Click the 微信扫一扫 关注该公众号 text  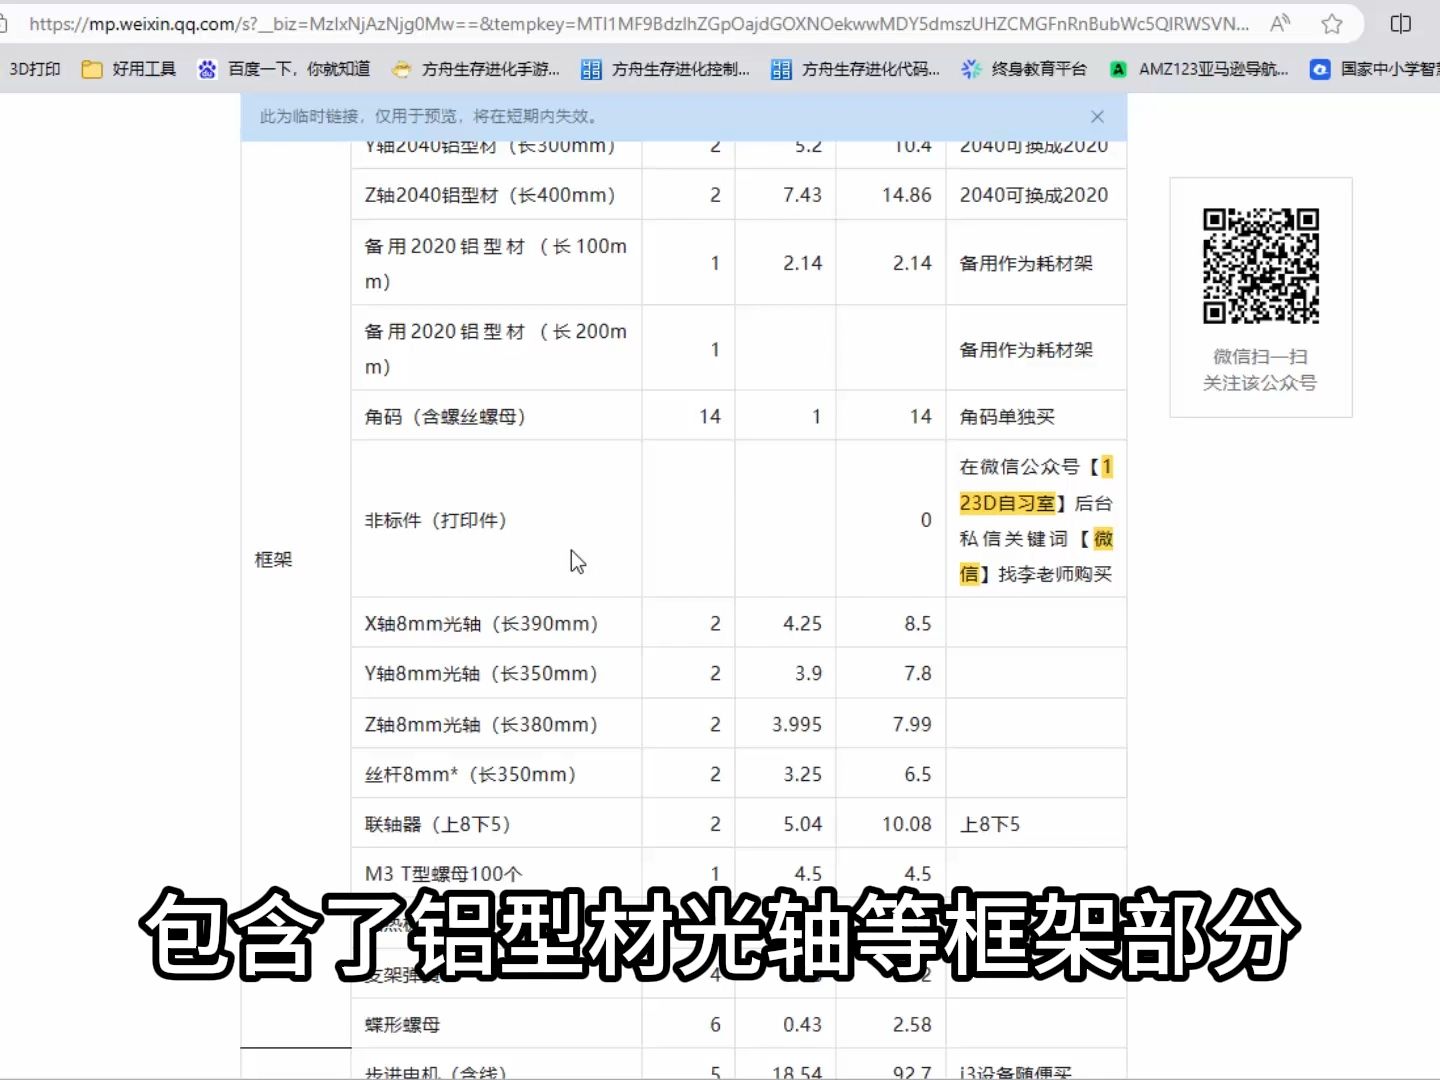(1260, 370)
